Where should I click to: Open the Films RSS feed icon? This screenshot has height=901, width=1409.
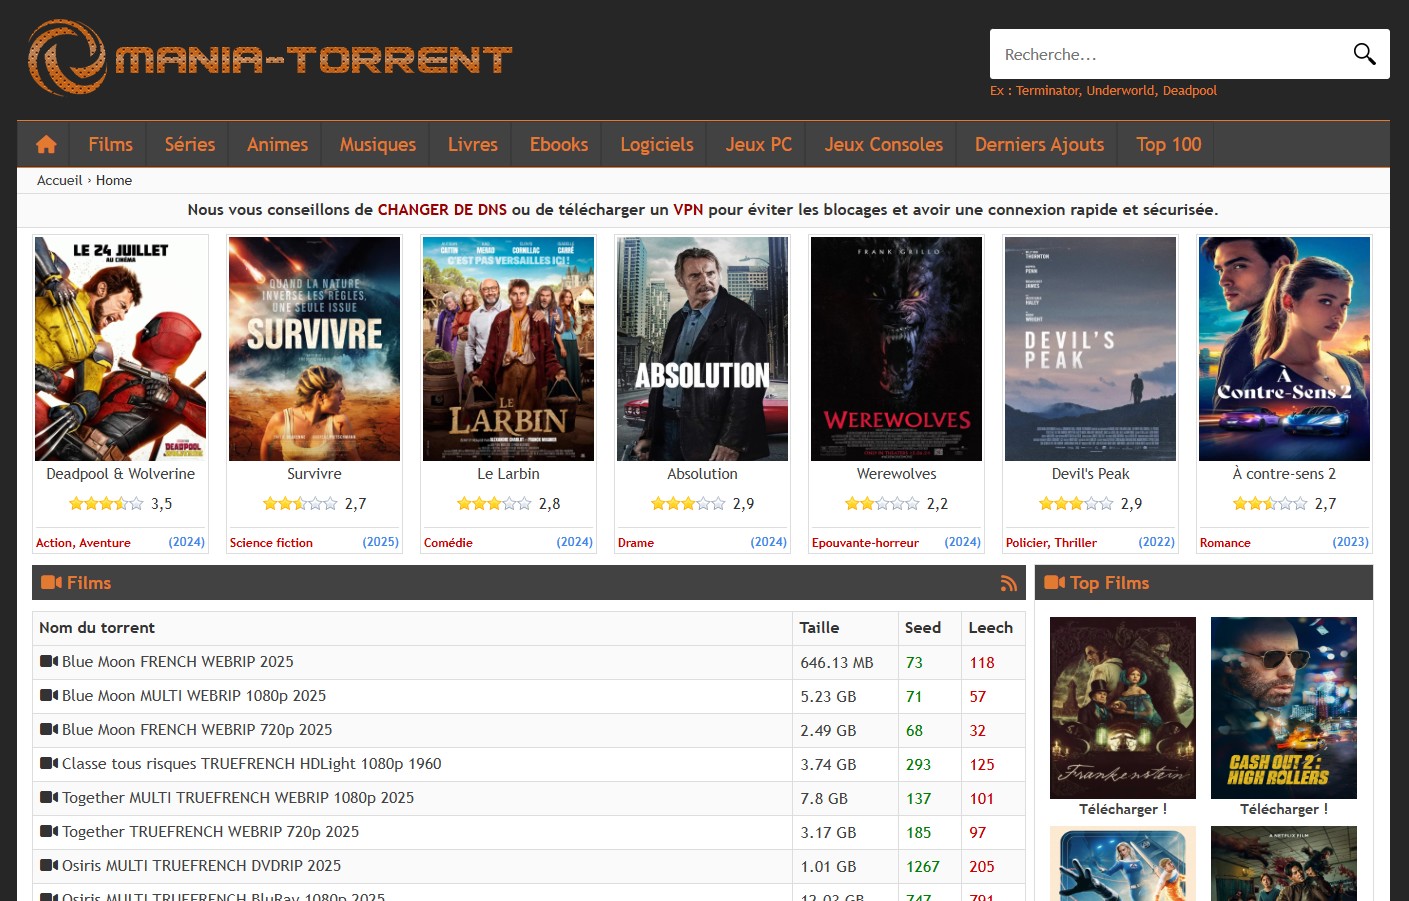click(x=1008, y=583)
